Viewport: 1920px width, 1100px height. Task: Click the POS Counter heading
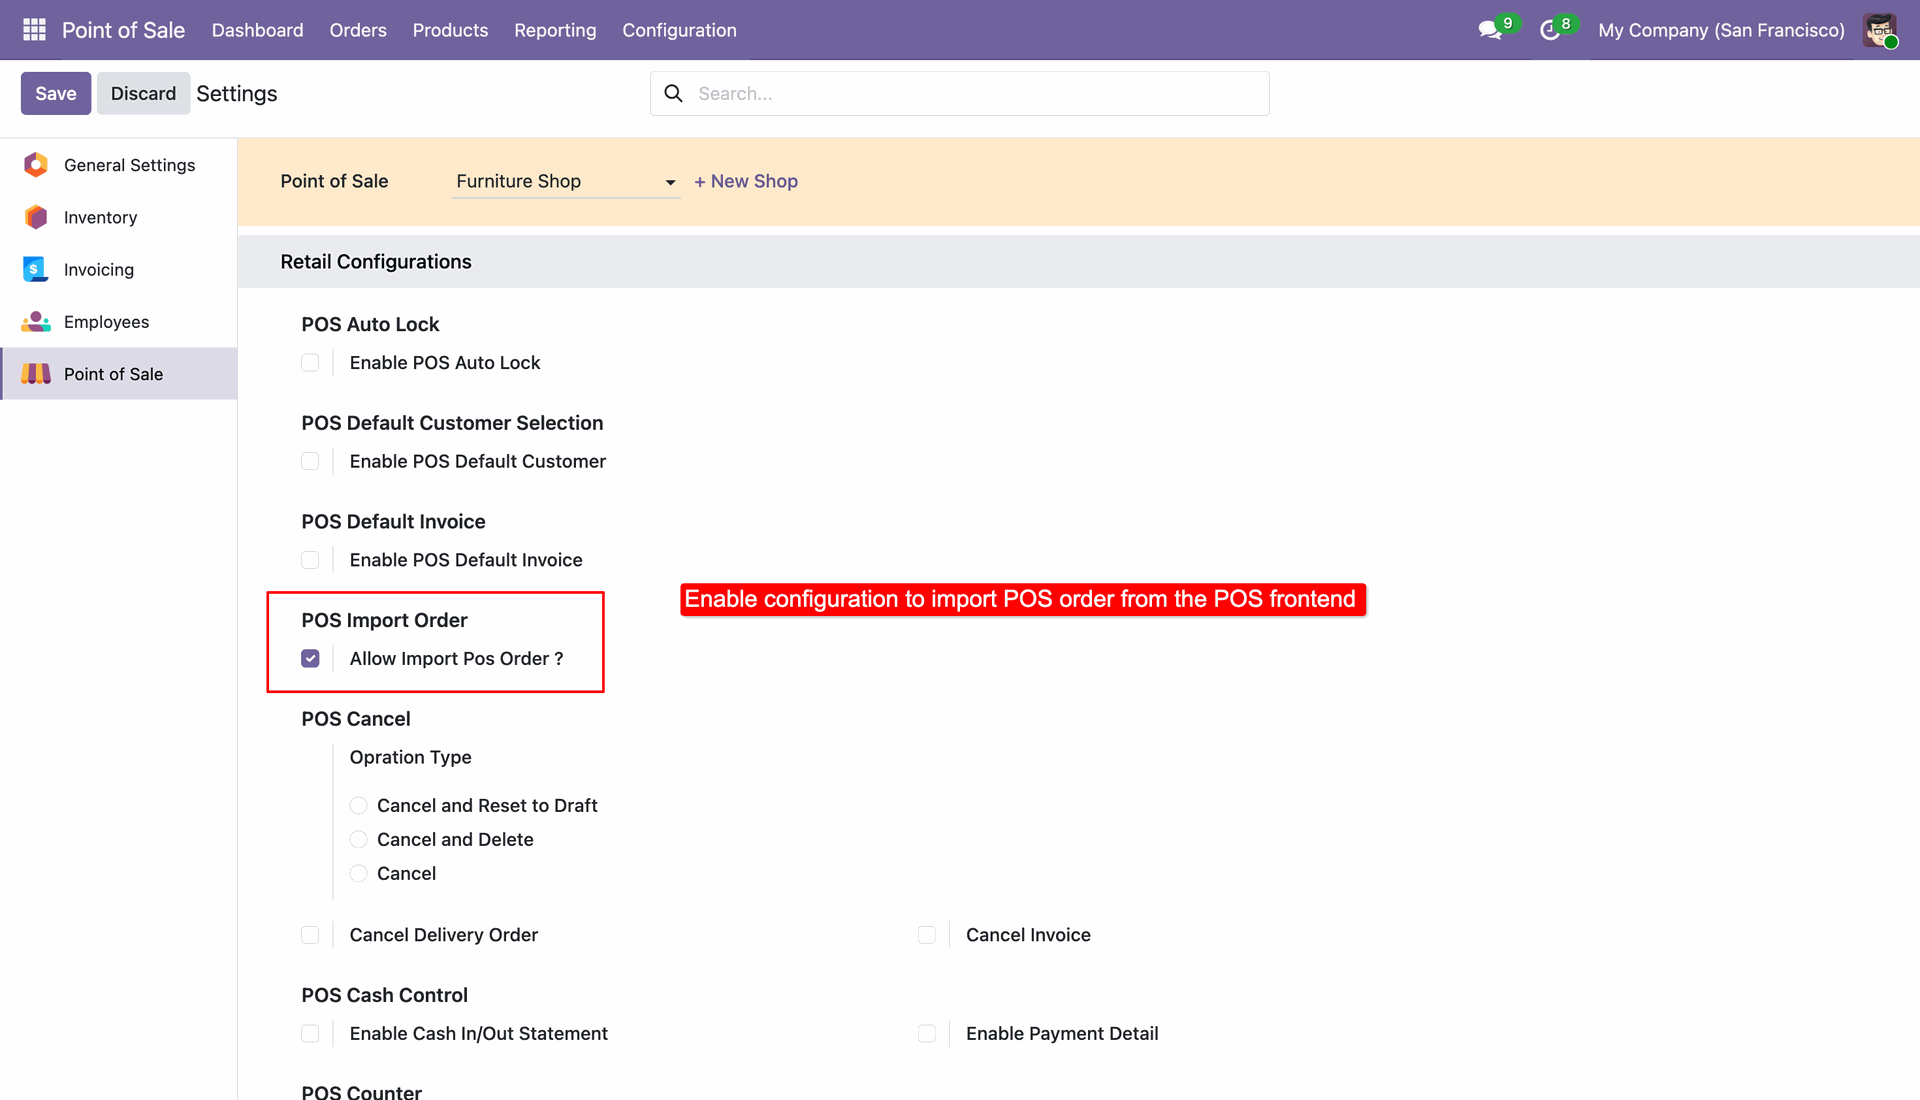361,1092
